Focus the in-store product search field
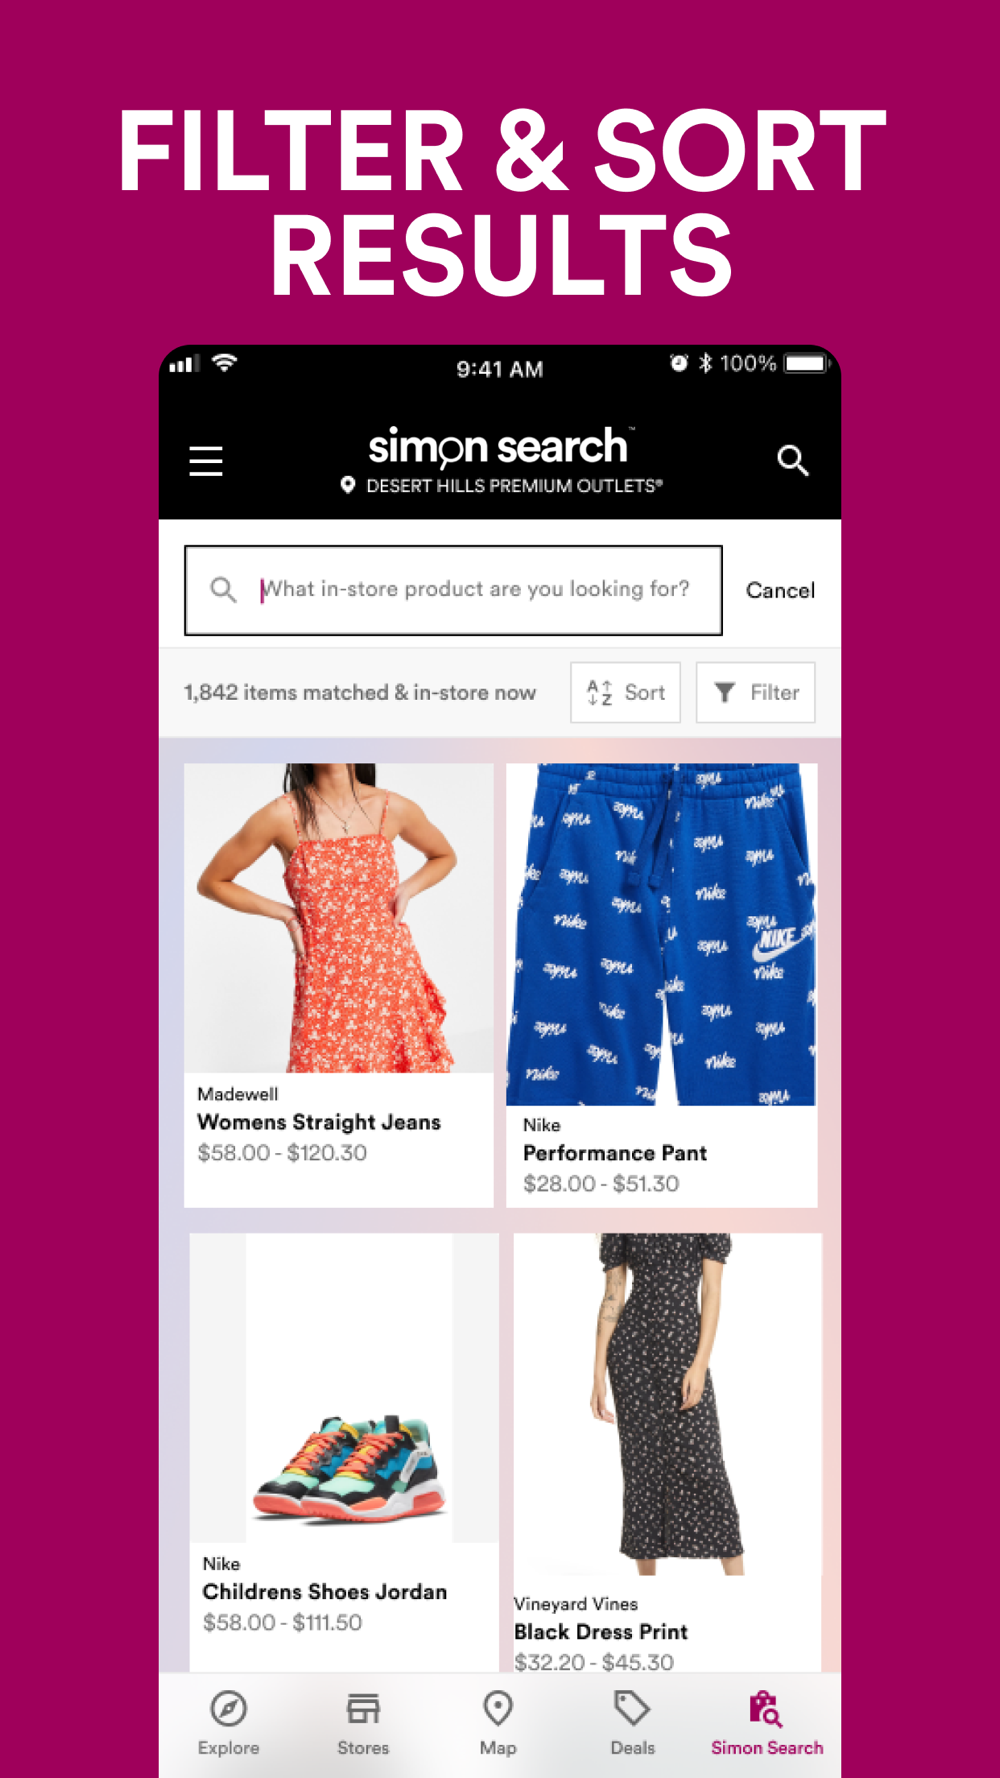Screen dimensions: 1000x1778 click(453, 590)
